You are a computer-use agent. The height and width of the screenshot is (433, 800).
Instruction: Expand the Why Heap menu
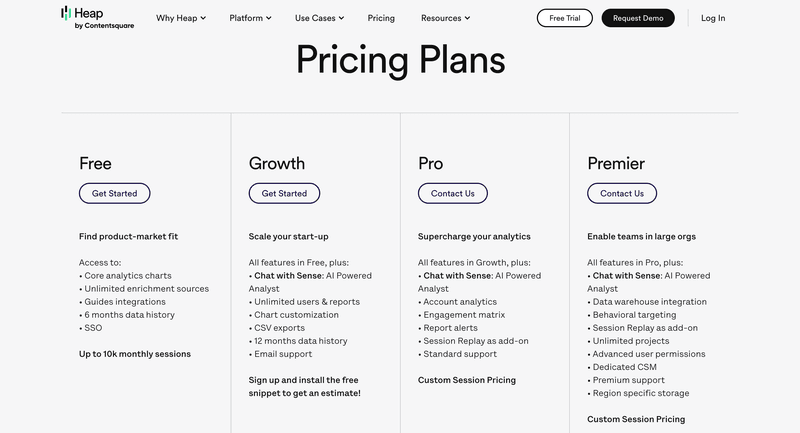pos(180,18)
